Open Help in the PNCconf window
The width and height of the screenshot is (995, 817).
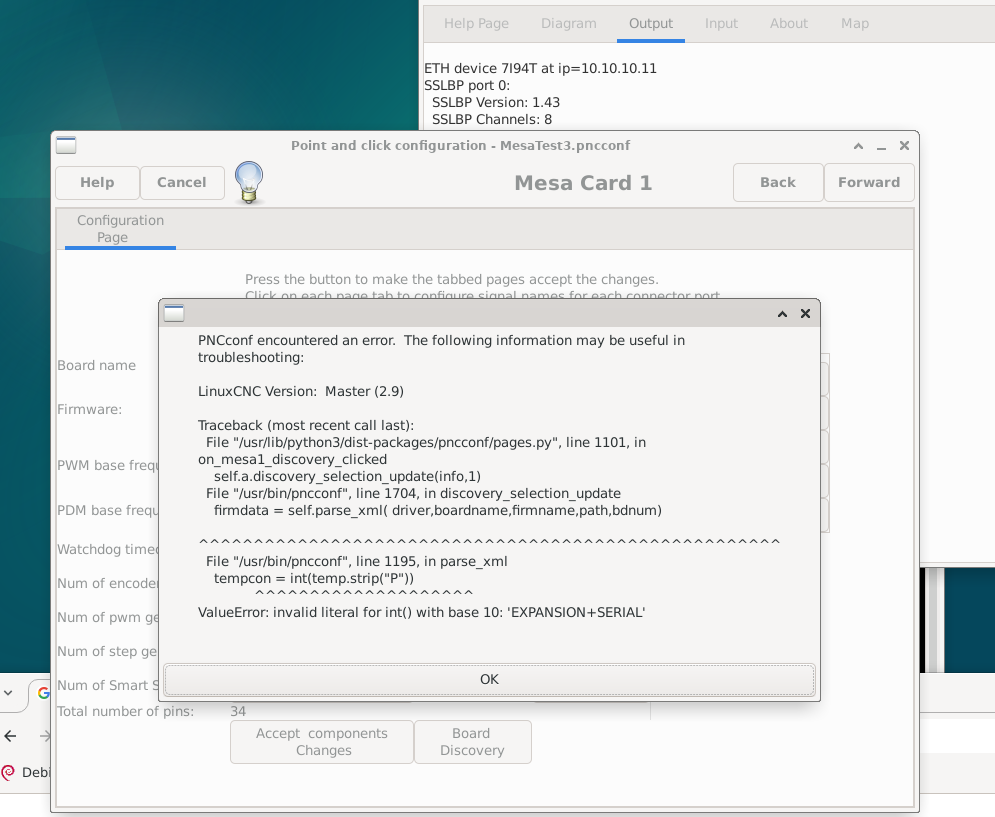click(97, 183)
